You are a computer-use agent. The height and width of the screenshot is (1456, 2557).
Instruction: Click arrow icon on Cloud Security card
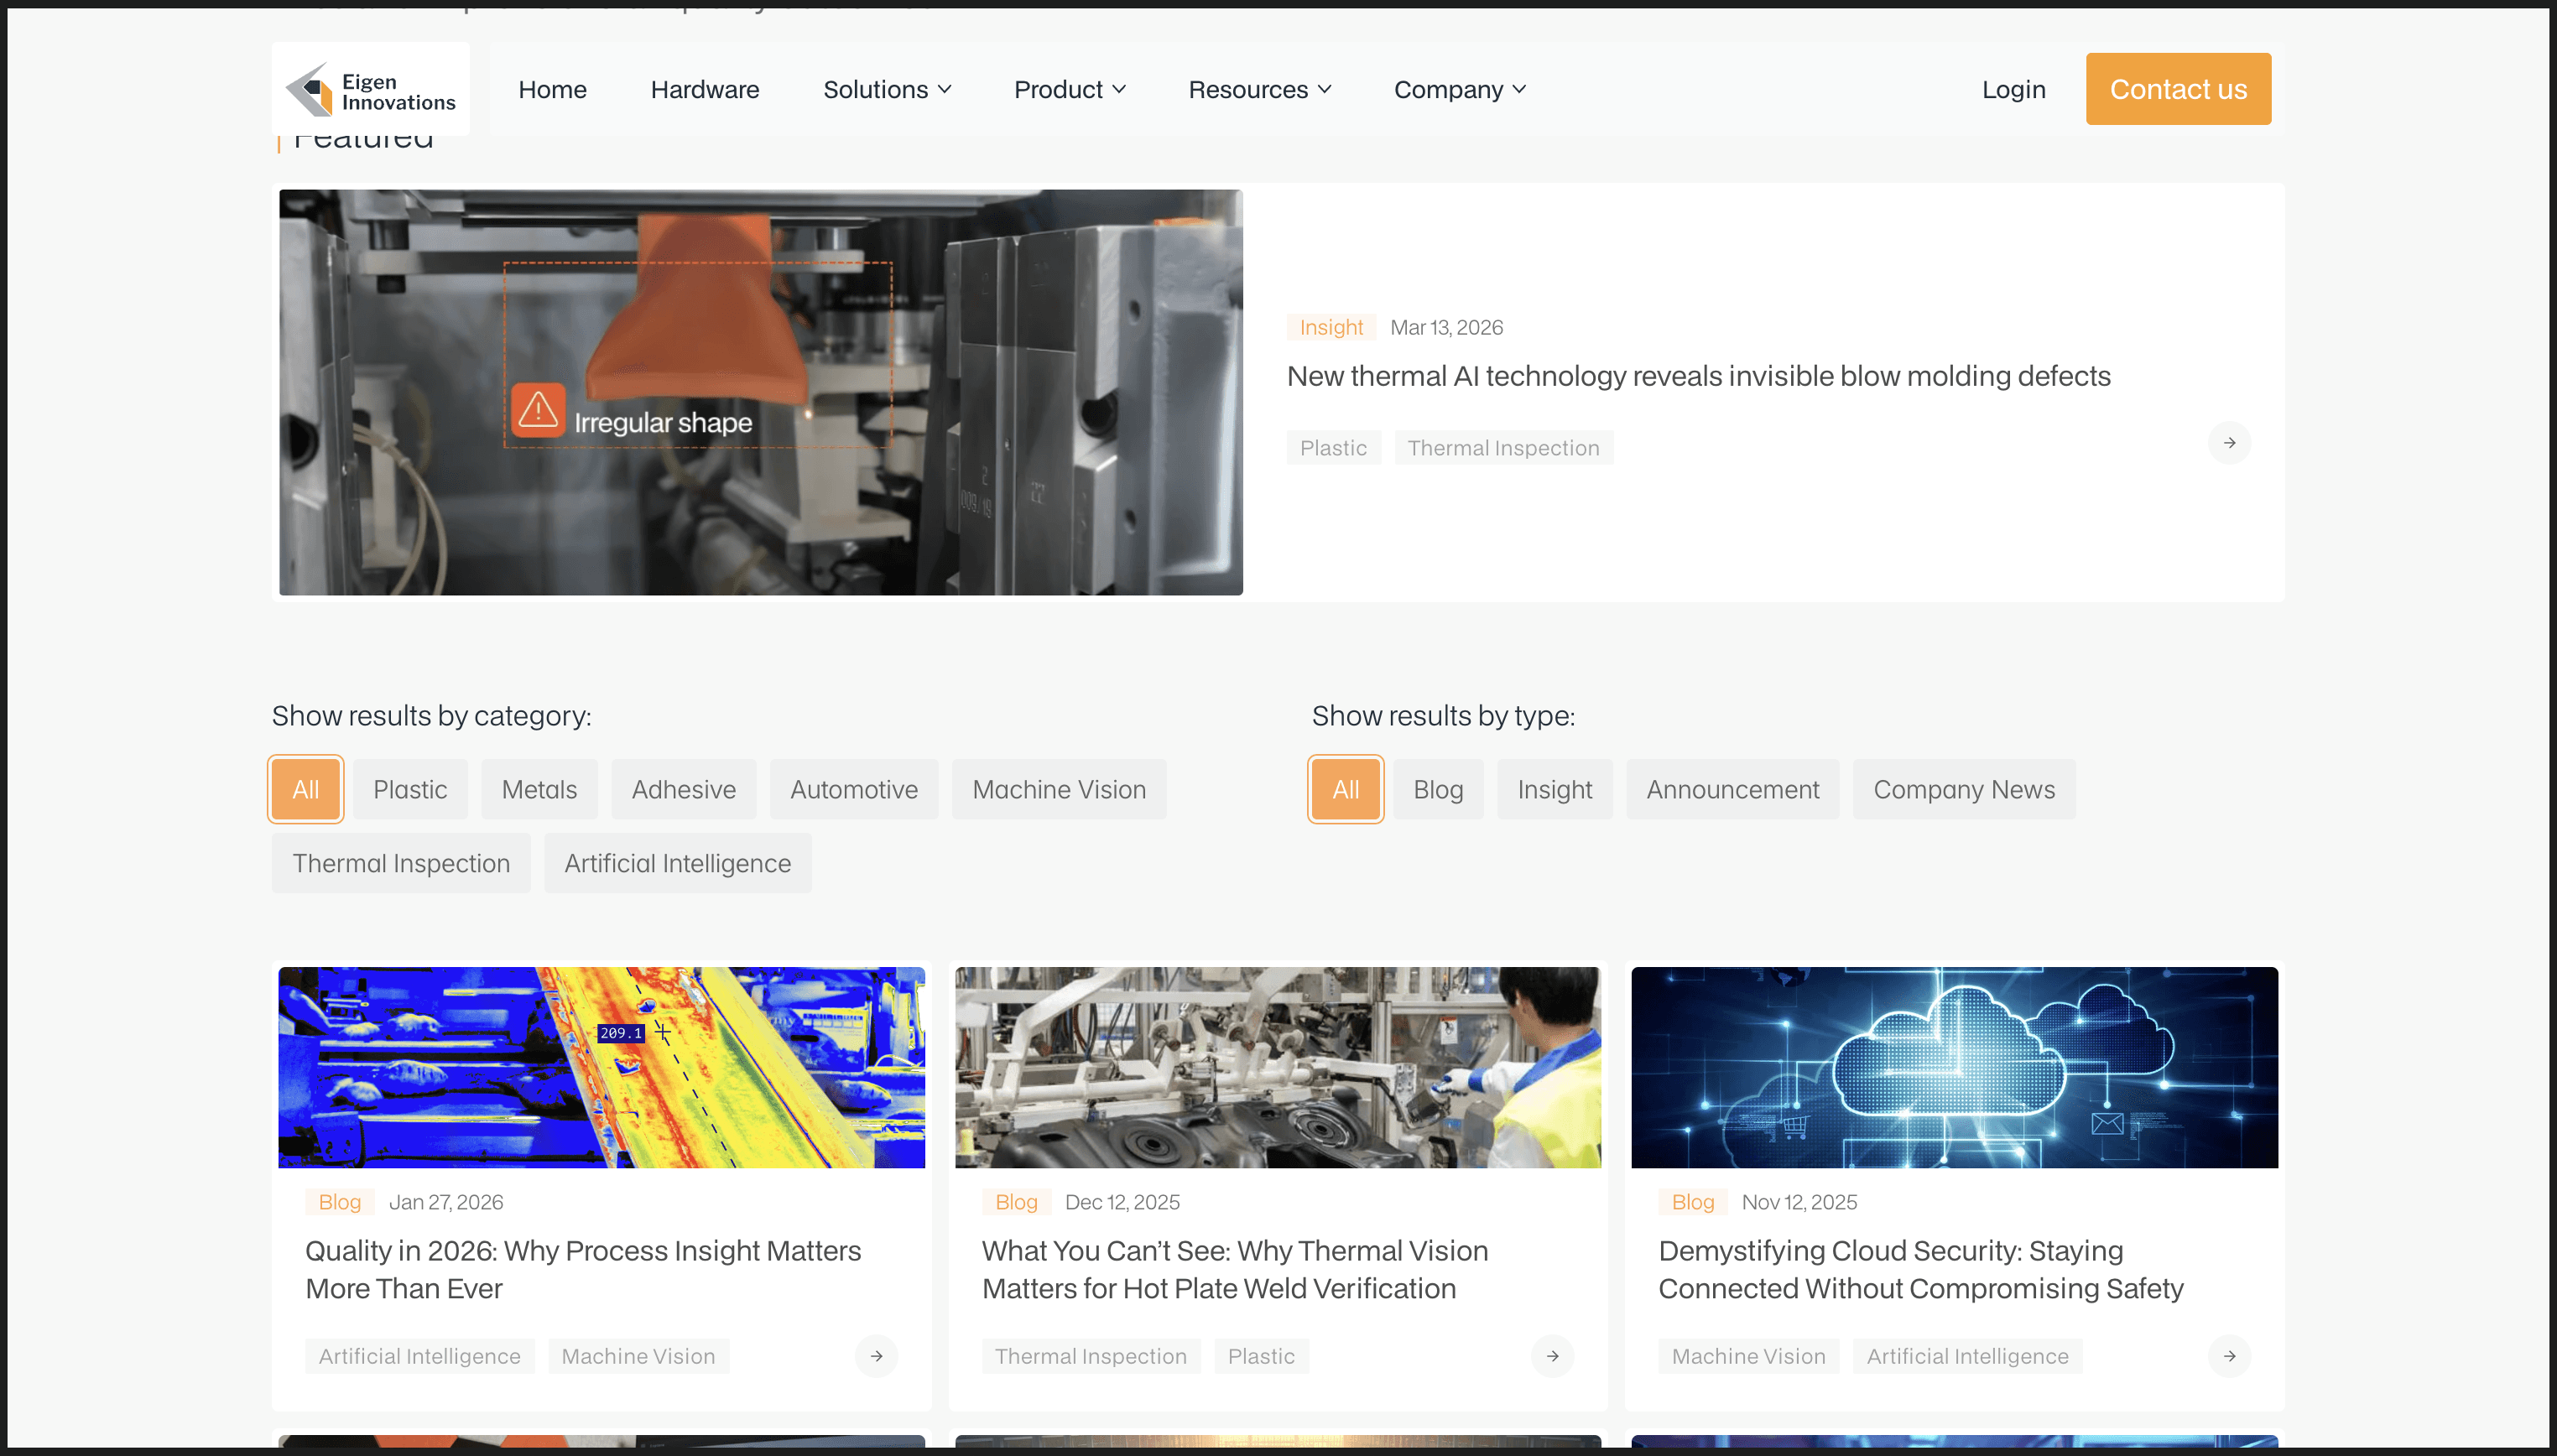pyautogui.click(x=2228, y=1356)
